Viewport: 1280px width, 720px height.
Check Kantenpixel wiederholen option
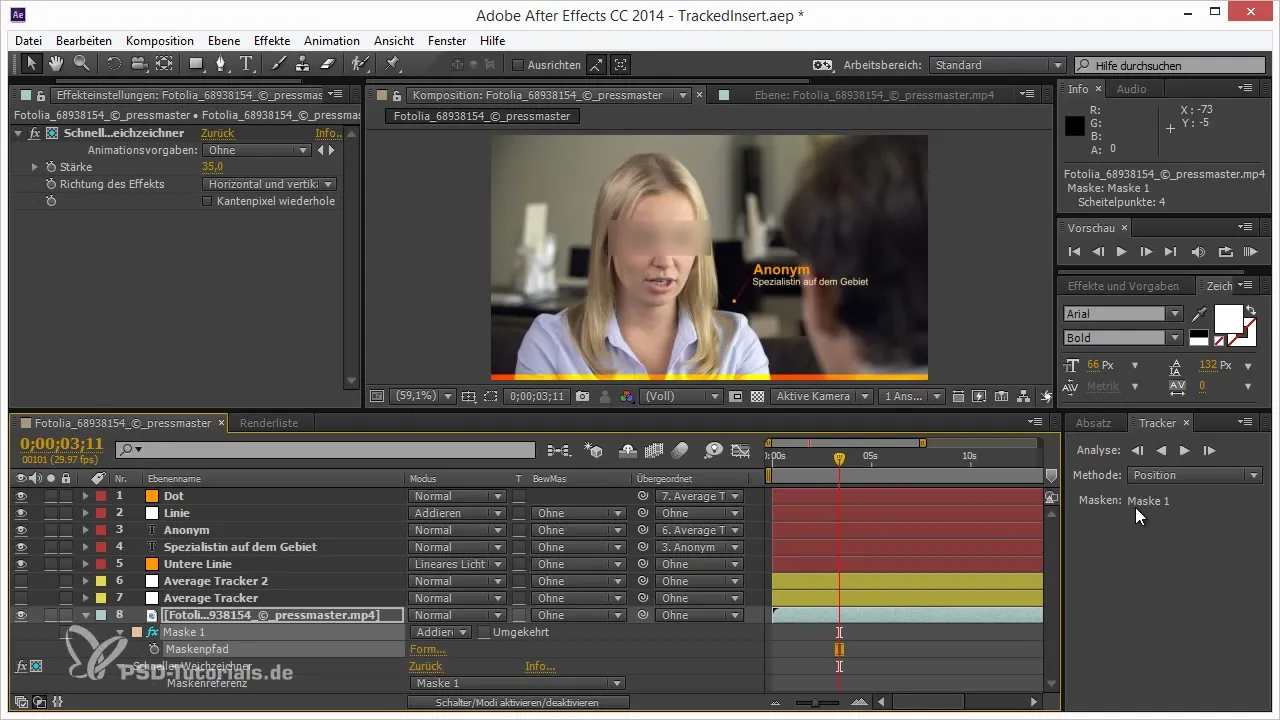click(208, 201)
